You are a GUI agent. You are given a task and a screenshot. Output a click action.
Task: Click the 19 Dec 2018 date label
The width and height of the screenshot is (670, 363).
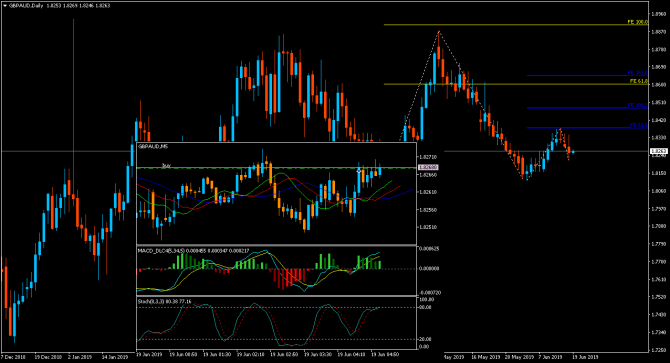[48, 357]
